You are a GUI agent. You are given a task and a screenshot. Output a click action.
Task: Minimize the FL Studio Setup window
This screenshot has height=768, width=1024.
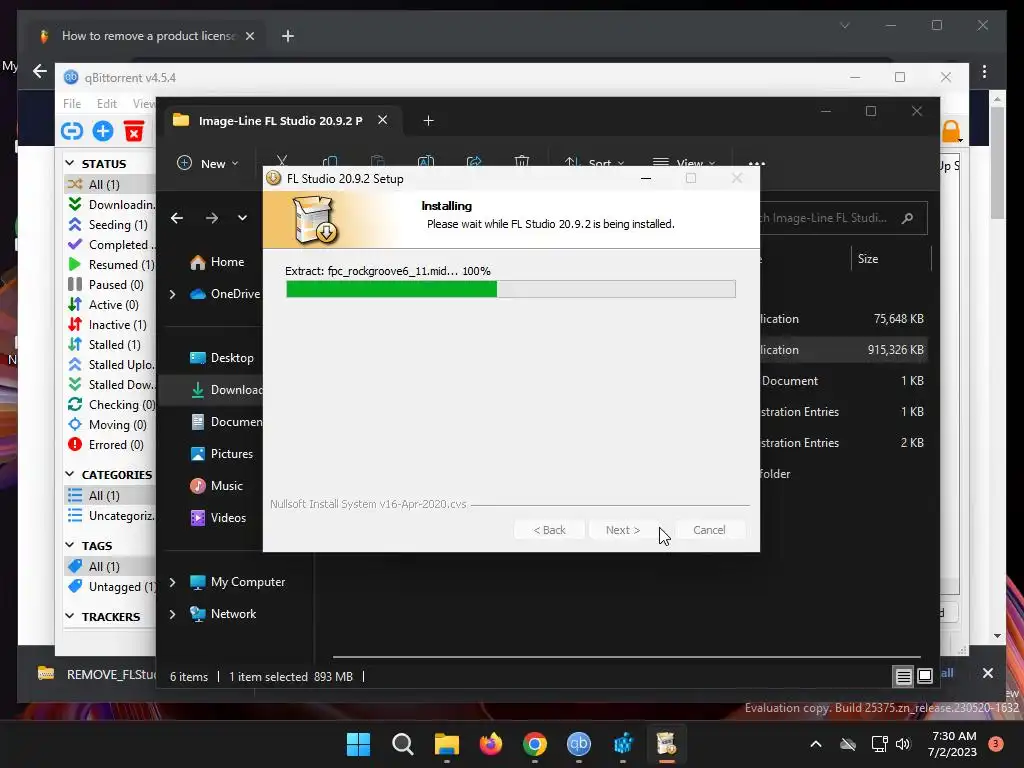pos(646,178)
